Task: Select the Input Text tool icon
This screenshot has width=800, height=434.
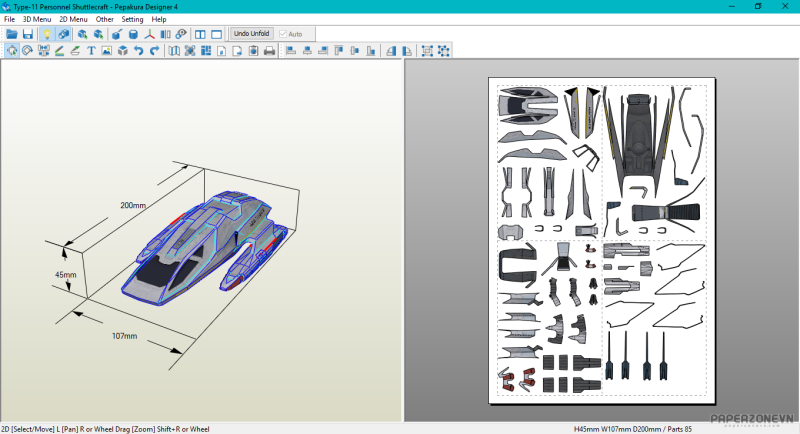Action: 91,51
